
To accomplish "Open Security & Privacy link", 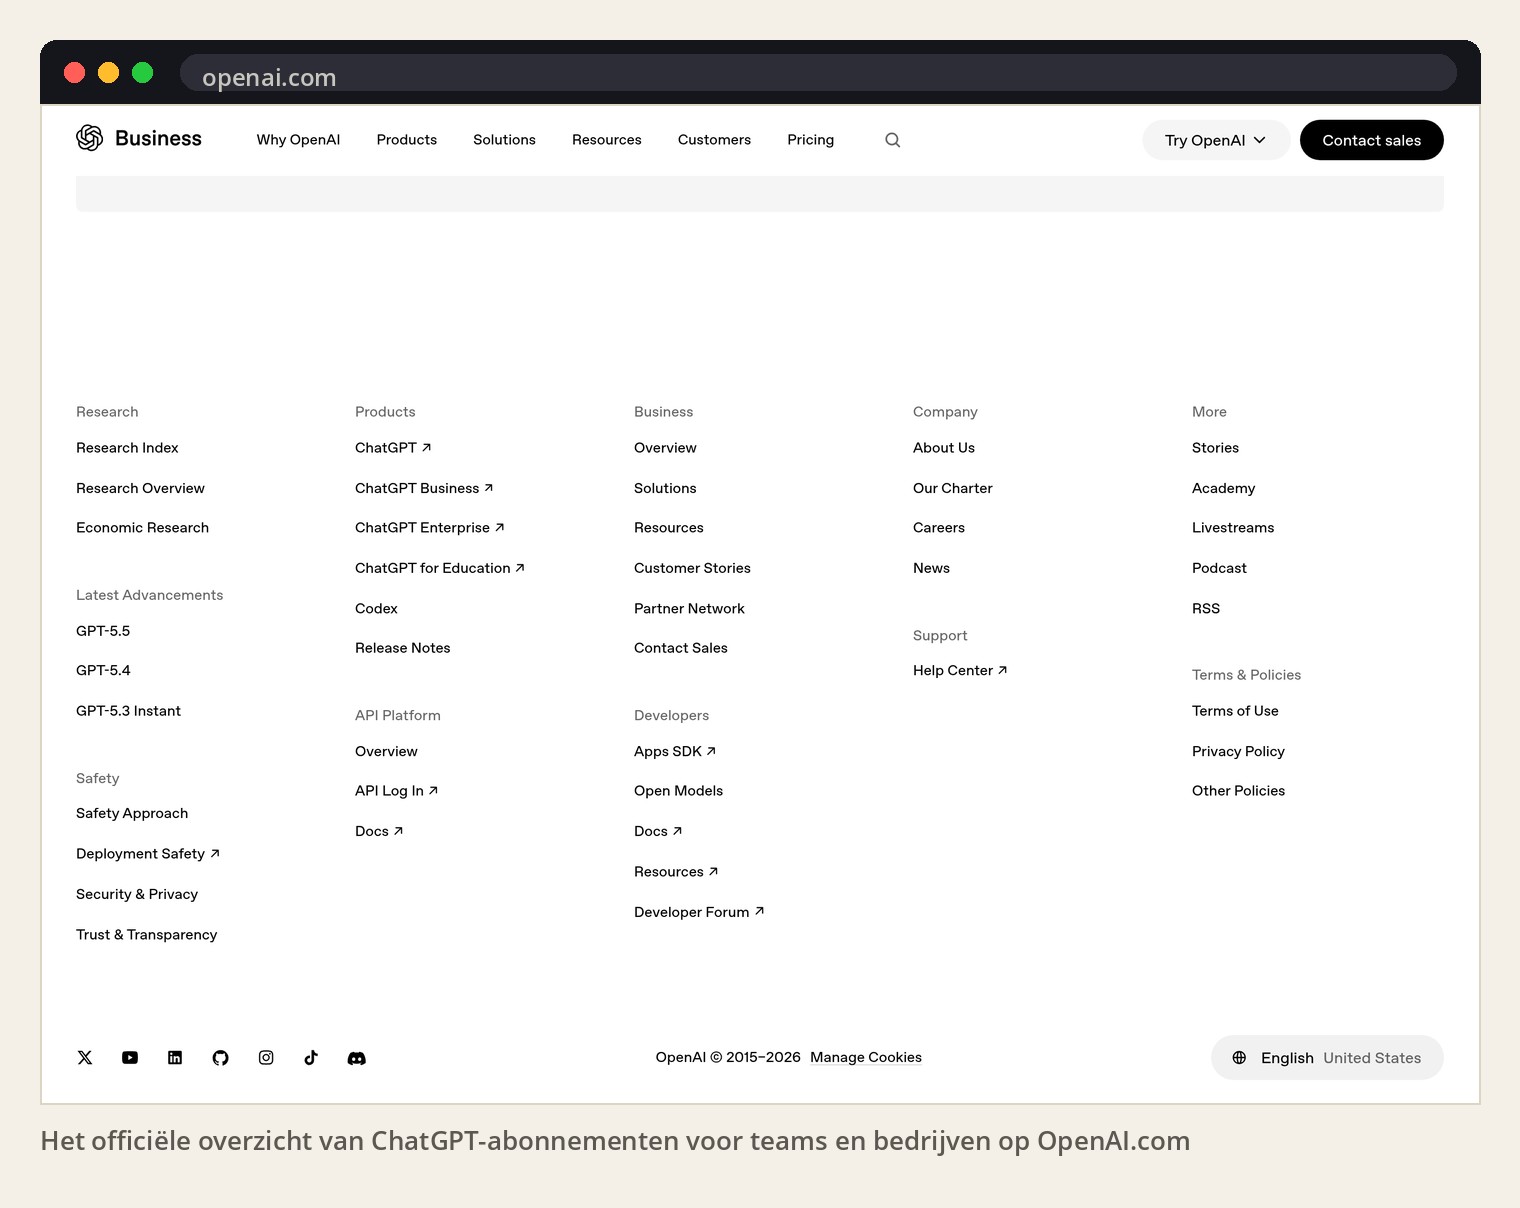I will (137, 894).
